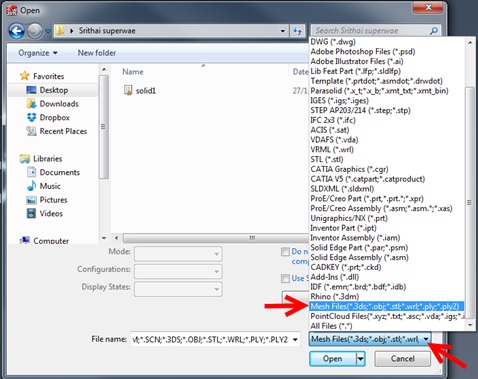Click the File name input field
Screen dimensions: 478x379
[211, 339]
